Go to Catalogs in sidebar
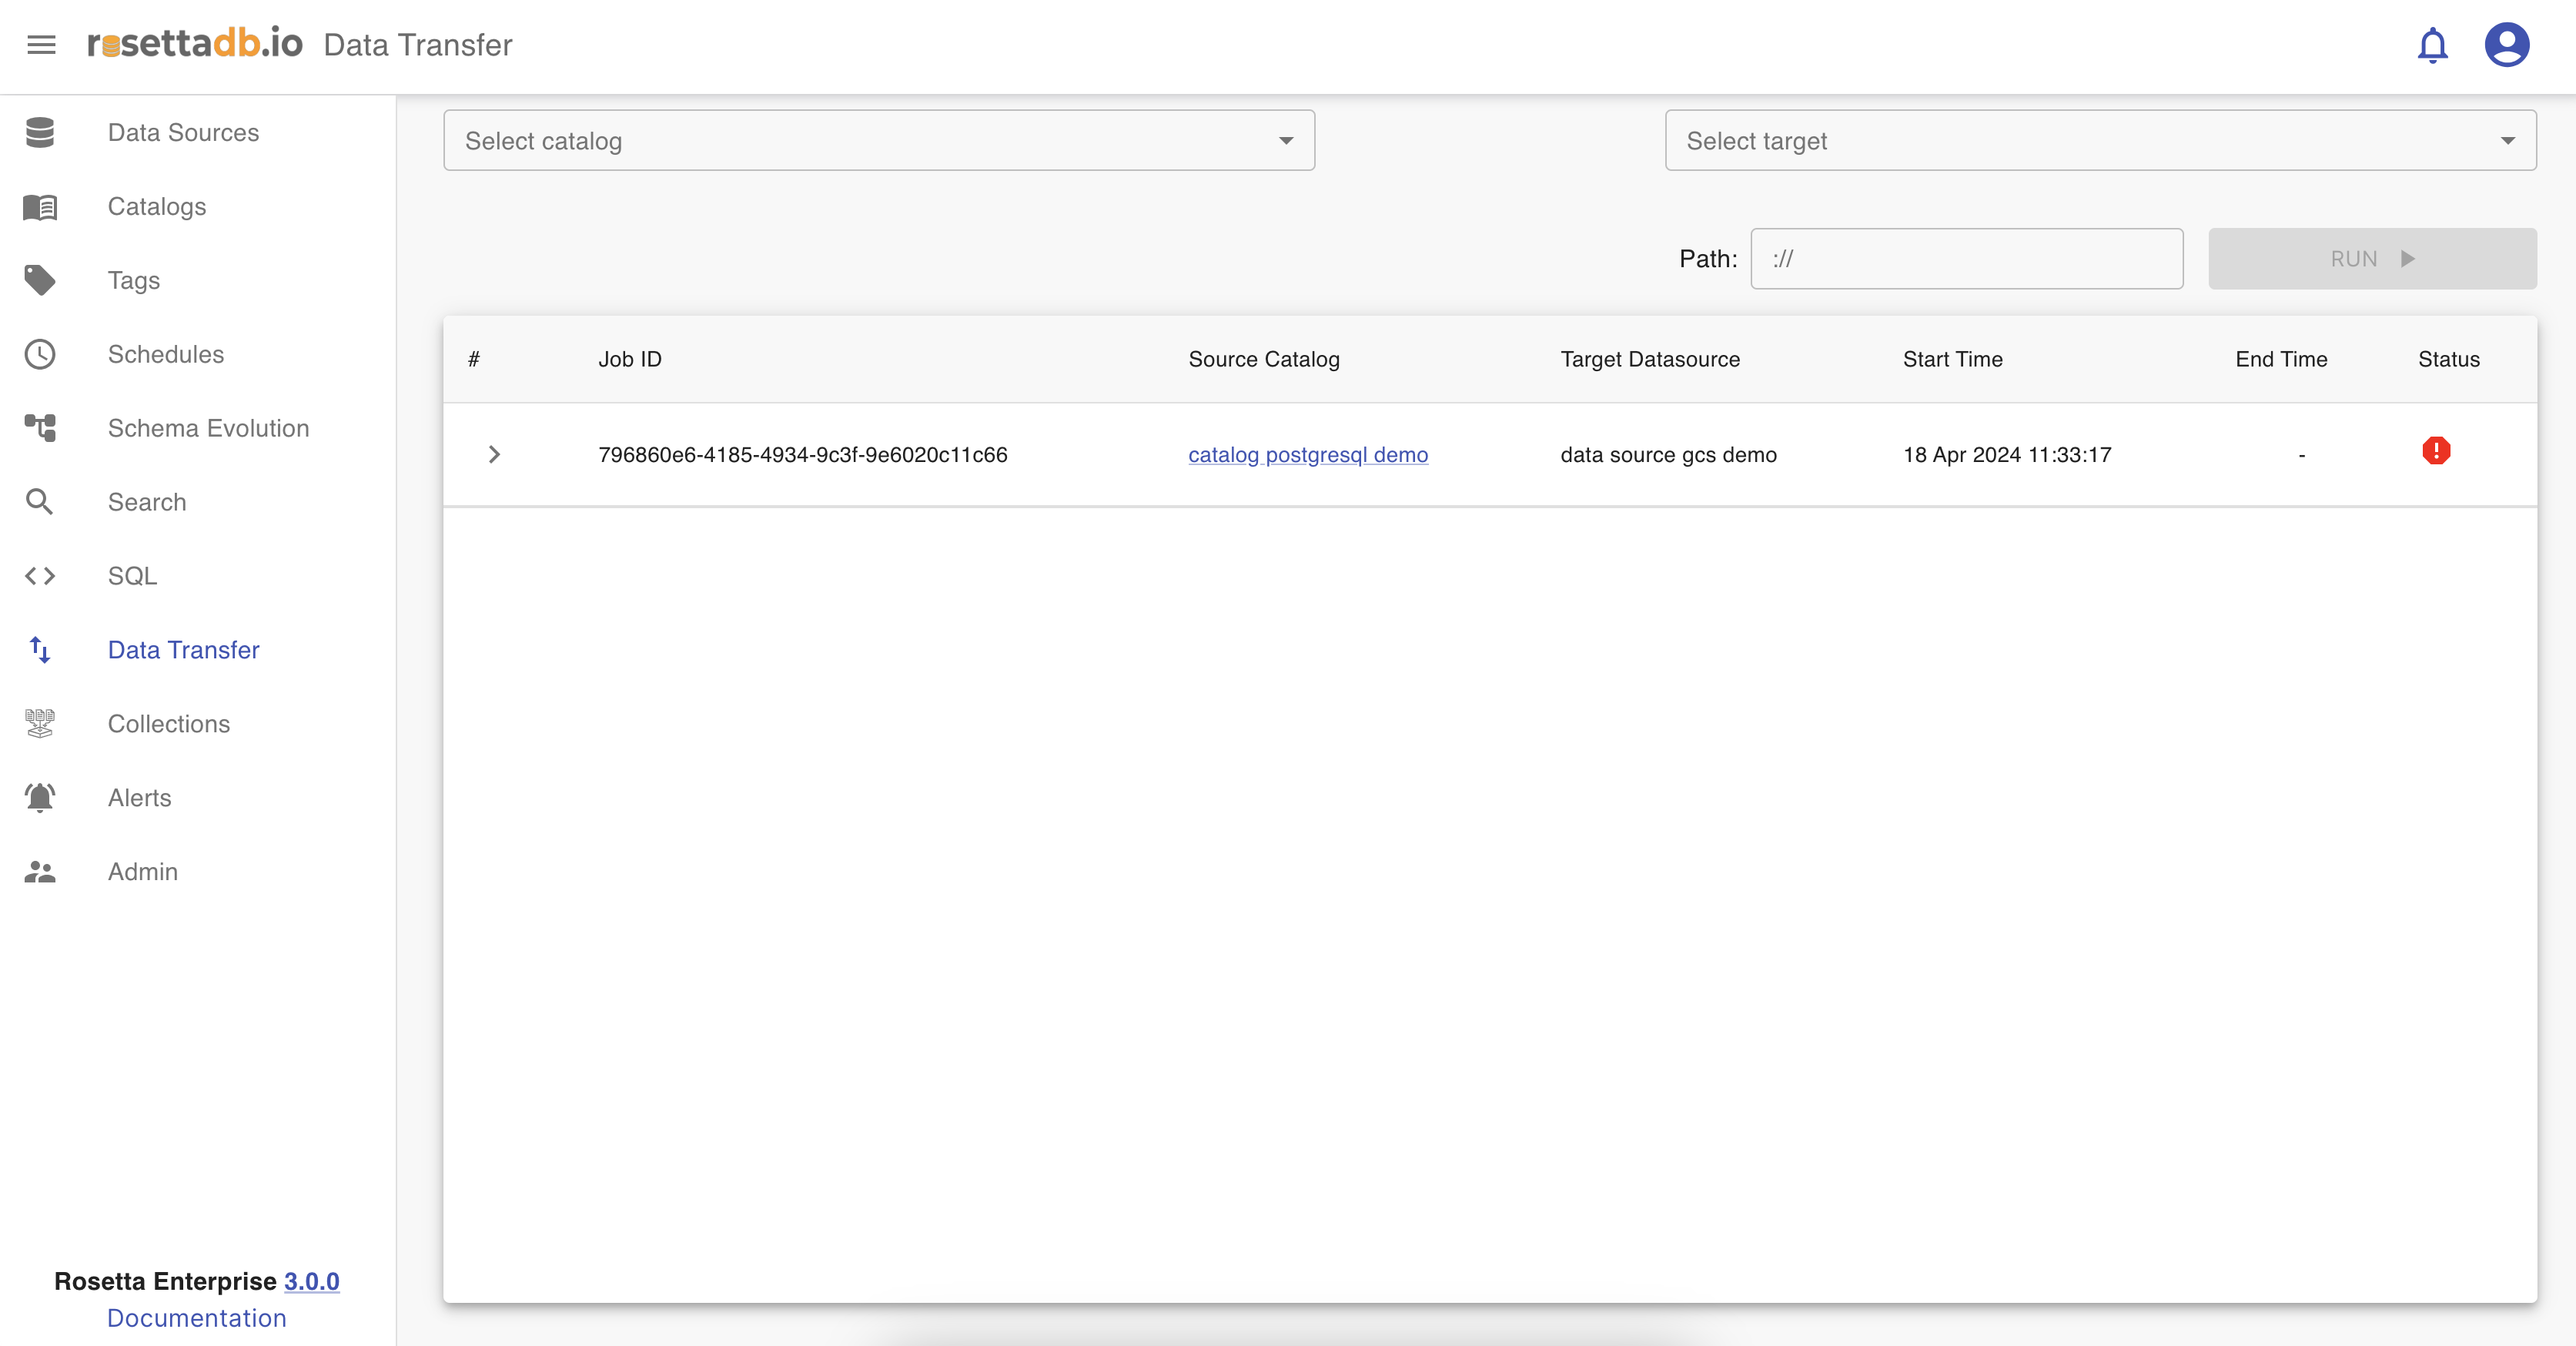Image resolution: width=2576 pixels, height=1346 pixels. point(157,207)
